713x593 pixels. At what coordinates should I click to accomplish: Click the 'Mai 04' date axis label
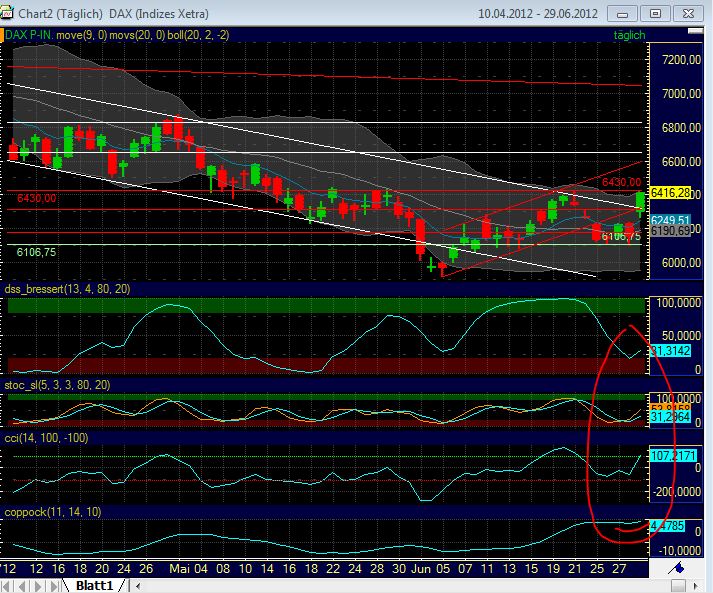[x=188, y=569]
